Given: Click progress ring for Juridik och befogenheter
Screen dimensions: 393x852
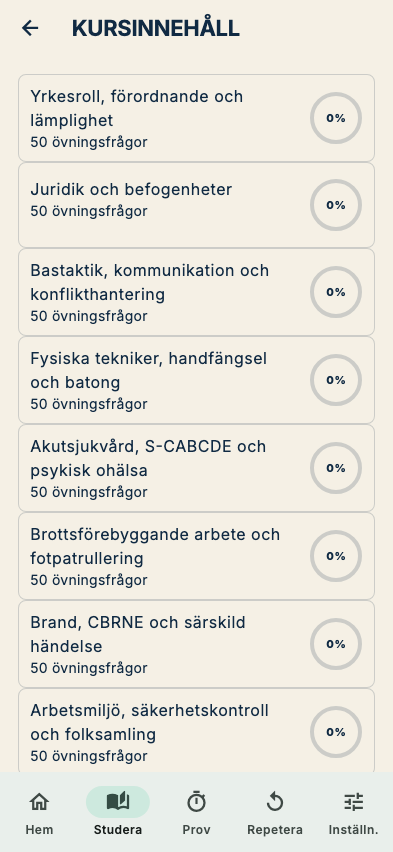Looking at the screenshot, I should pyautogui.click(x=336, y=205).
